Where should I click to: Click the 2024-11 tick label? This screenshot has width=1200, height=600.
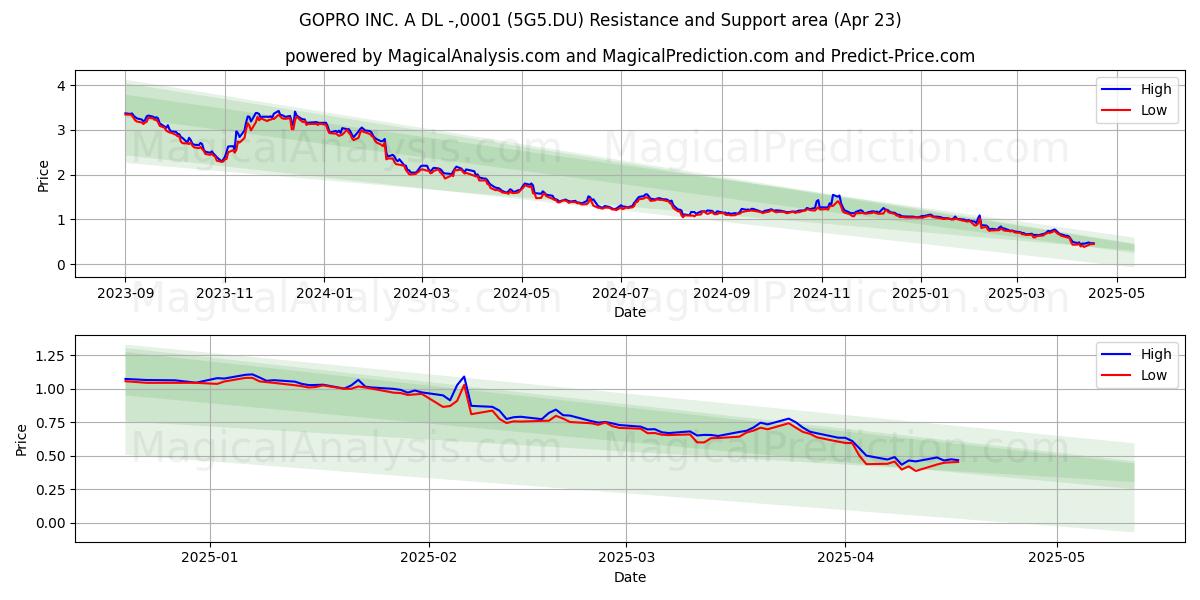pyautogui.click(x=822, y=293)
